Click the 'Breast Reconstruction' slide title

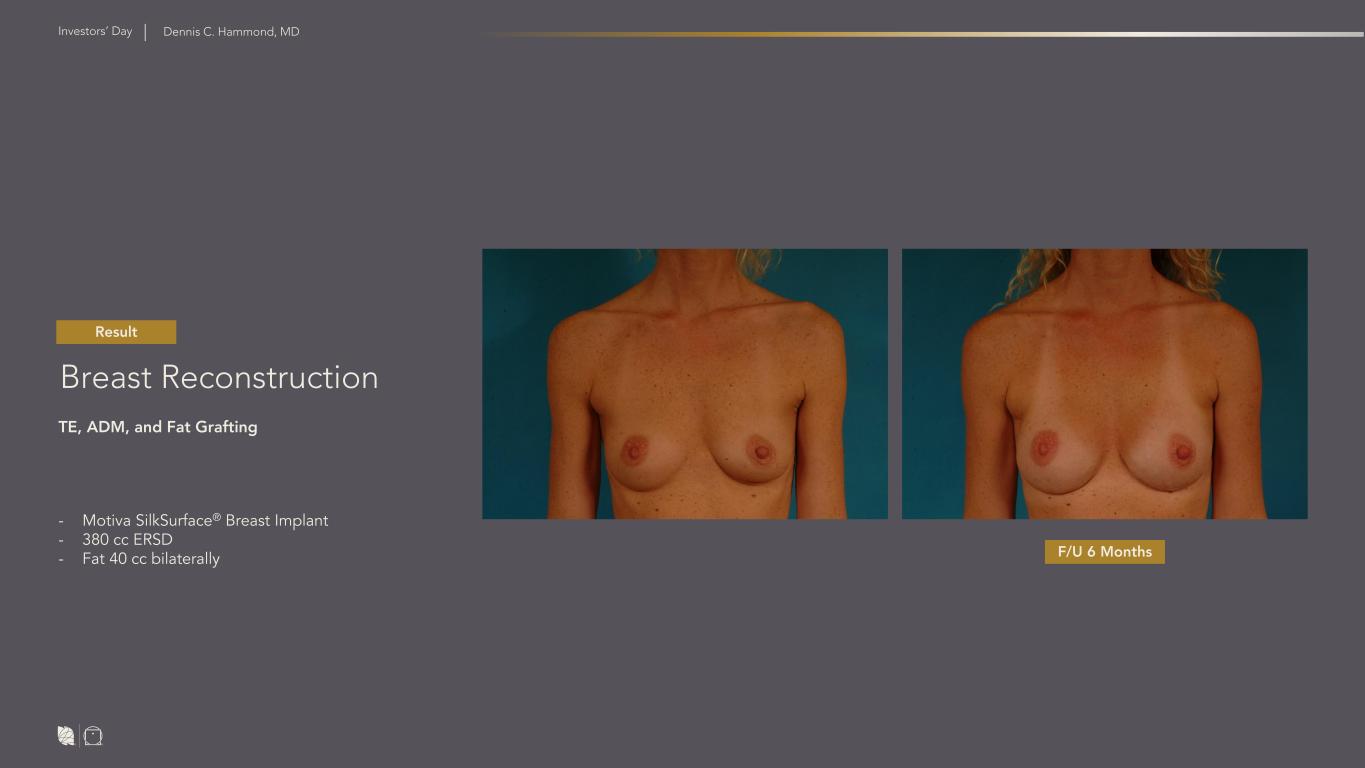pos(219,378)
